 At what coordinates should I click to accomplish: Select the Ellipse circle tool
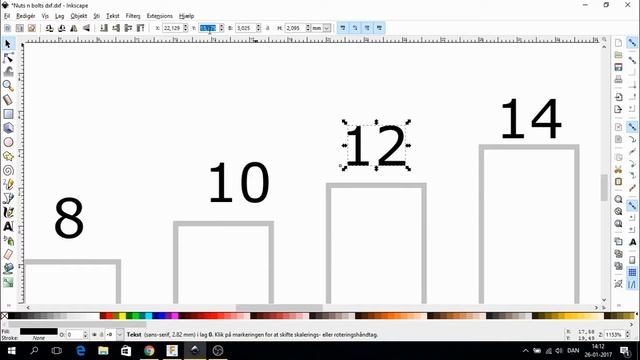click(8, 142)
